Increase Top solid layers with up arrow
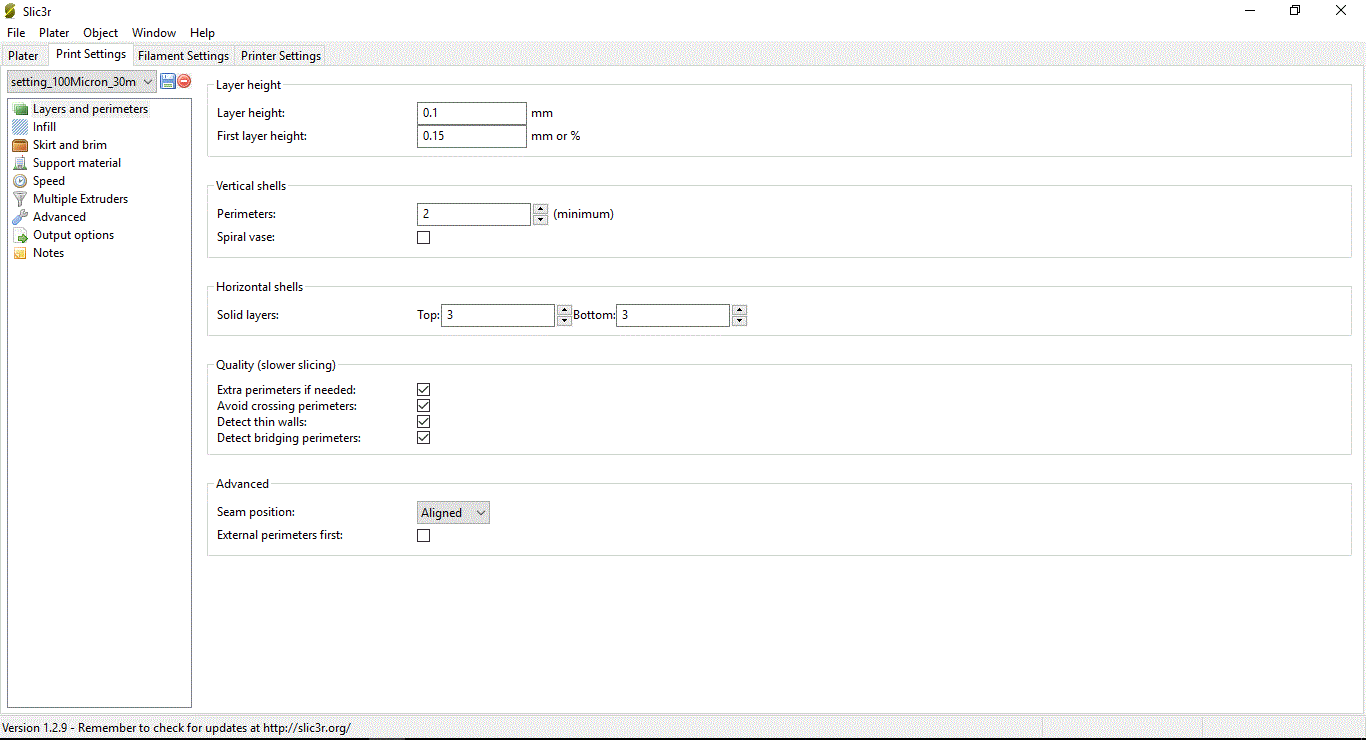This screenshot has height=740, width=1366. coord(564,310)
